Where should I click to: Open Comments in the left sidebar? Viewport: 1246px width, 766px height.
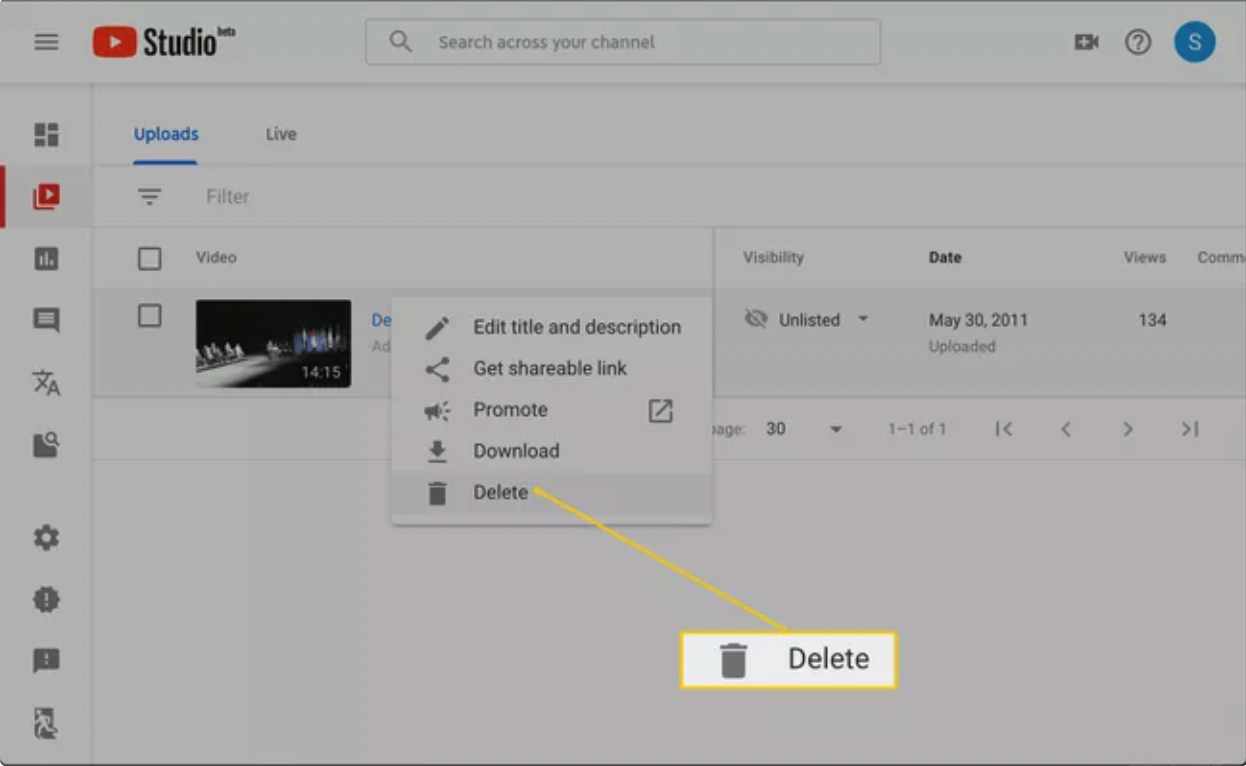point(46,320)
